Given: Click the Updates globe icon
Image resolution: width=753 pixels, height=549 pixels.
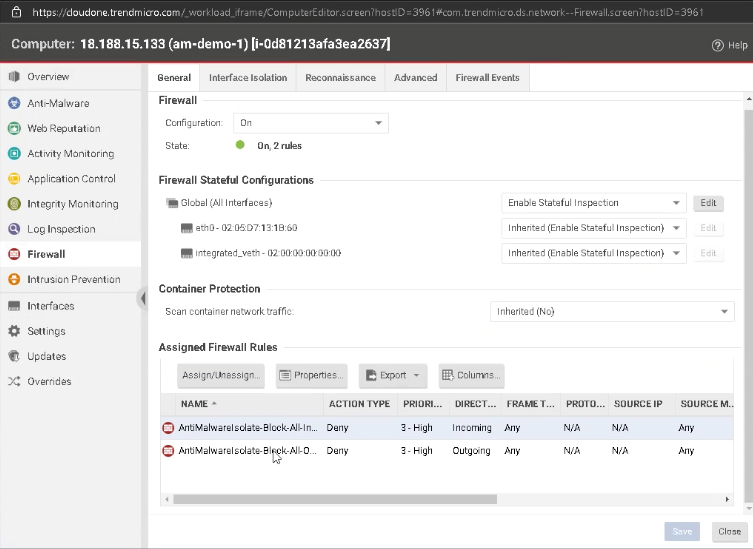Looking at the screenshot, I should tap(14, 356).
